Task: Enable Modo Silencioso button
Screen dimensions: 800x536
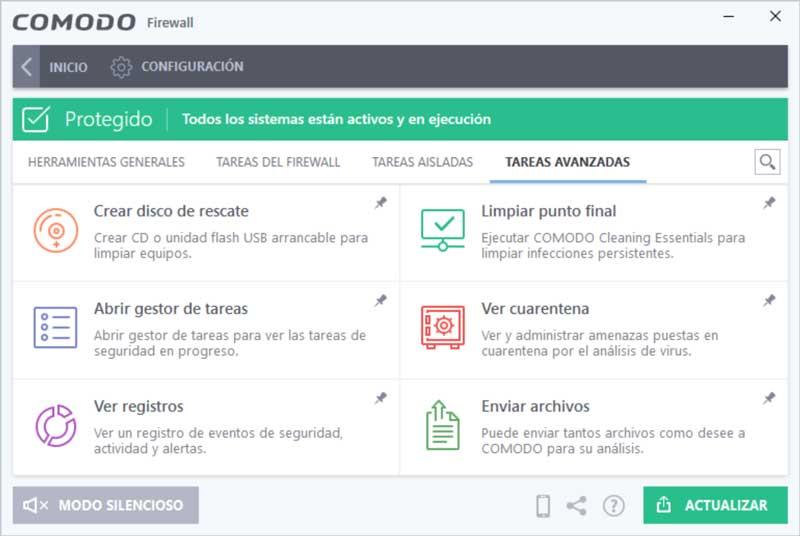Action: pos(106,505)
